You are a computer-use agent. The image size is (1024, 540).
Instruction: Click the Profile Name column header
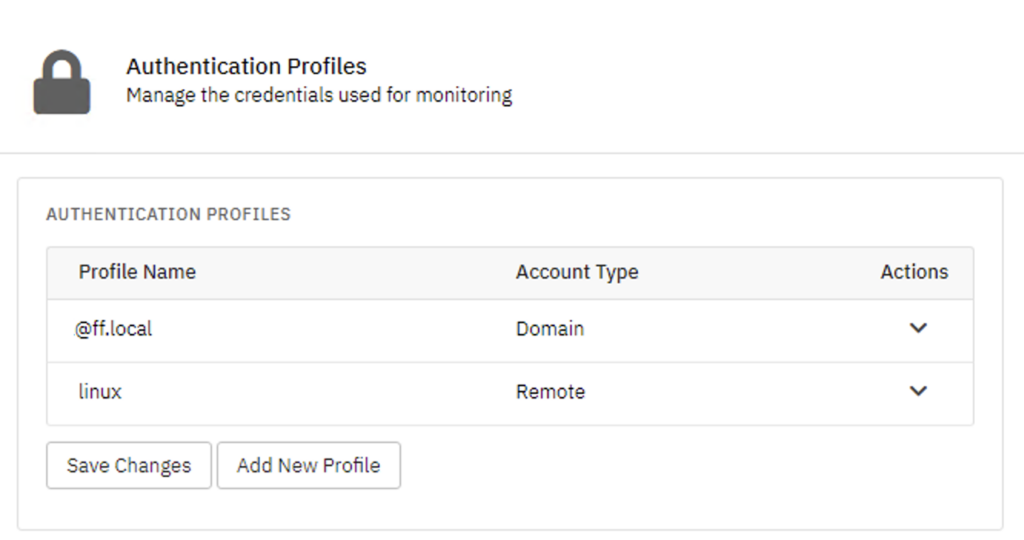point(137,272)
